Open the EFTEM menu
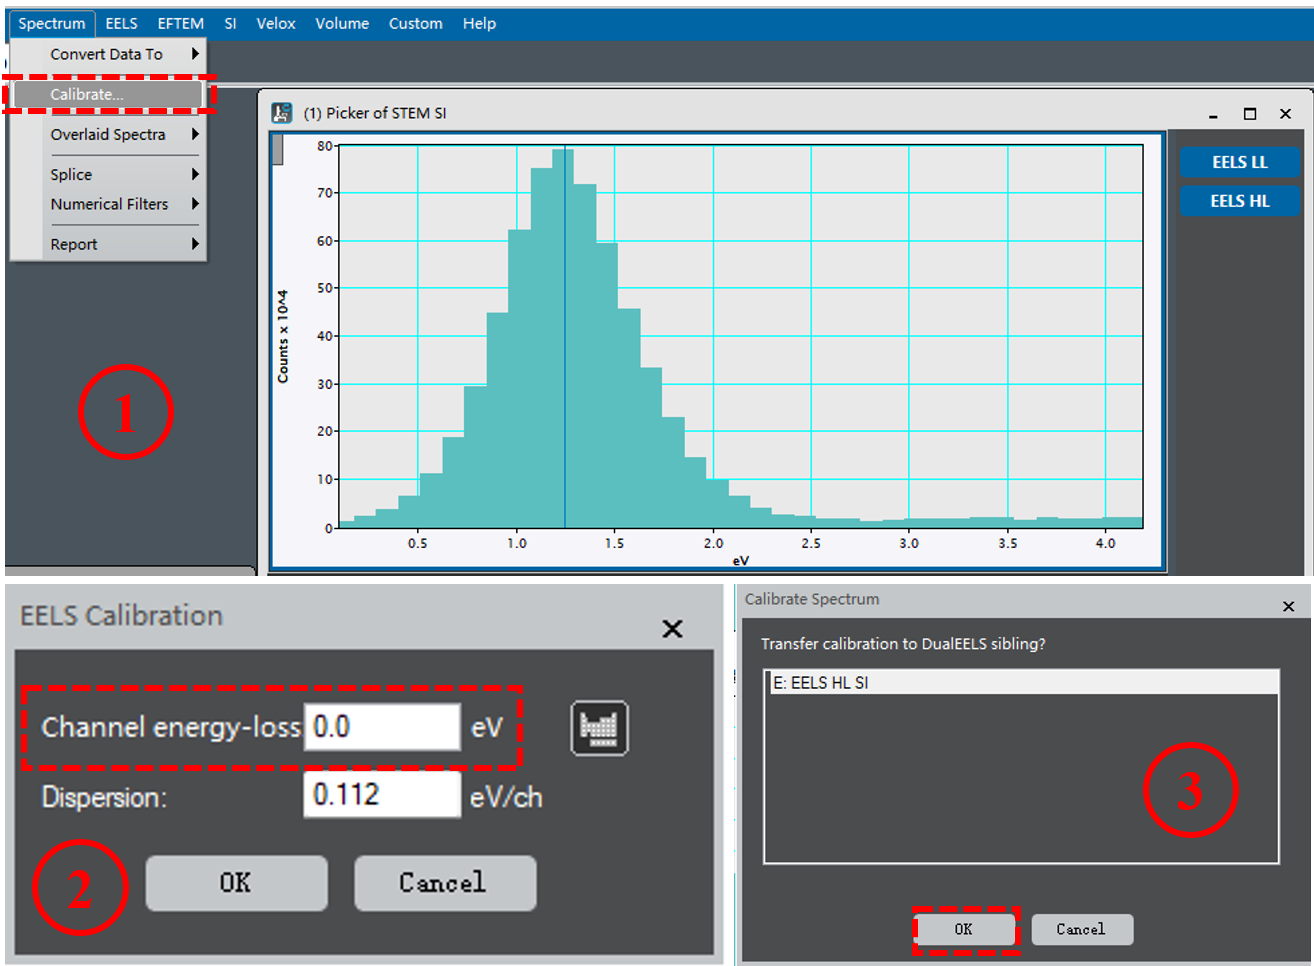 coord(180,23)
